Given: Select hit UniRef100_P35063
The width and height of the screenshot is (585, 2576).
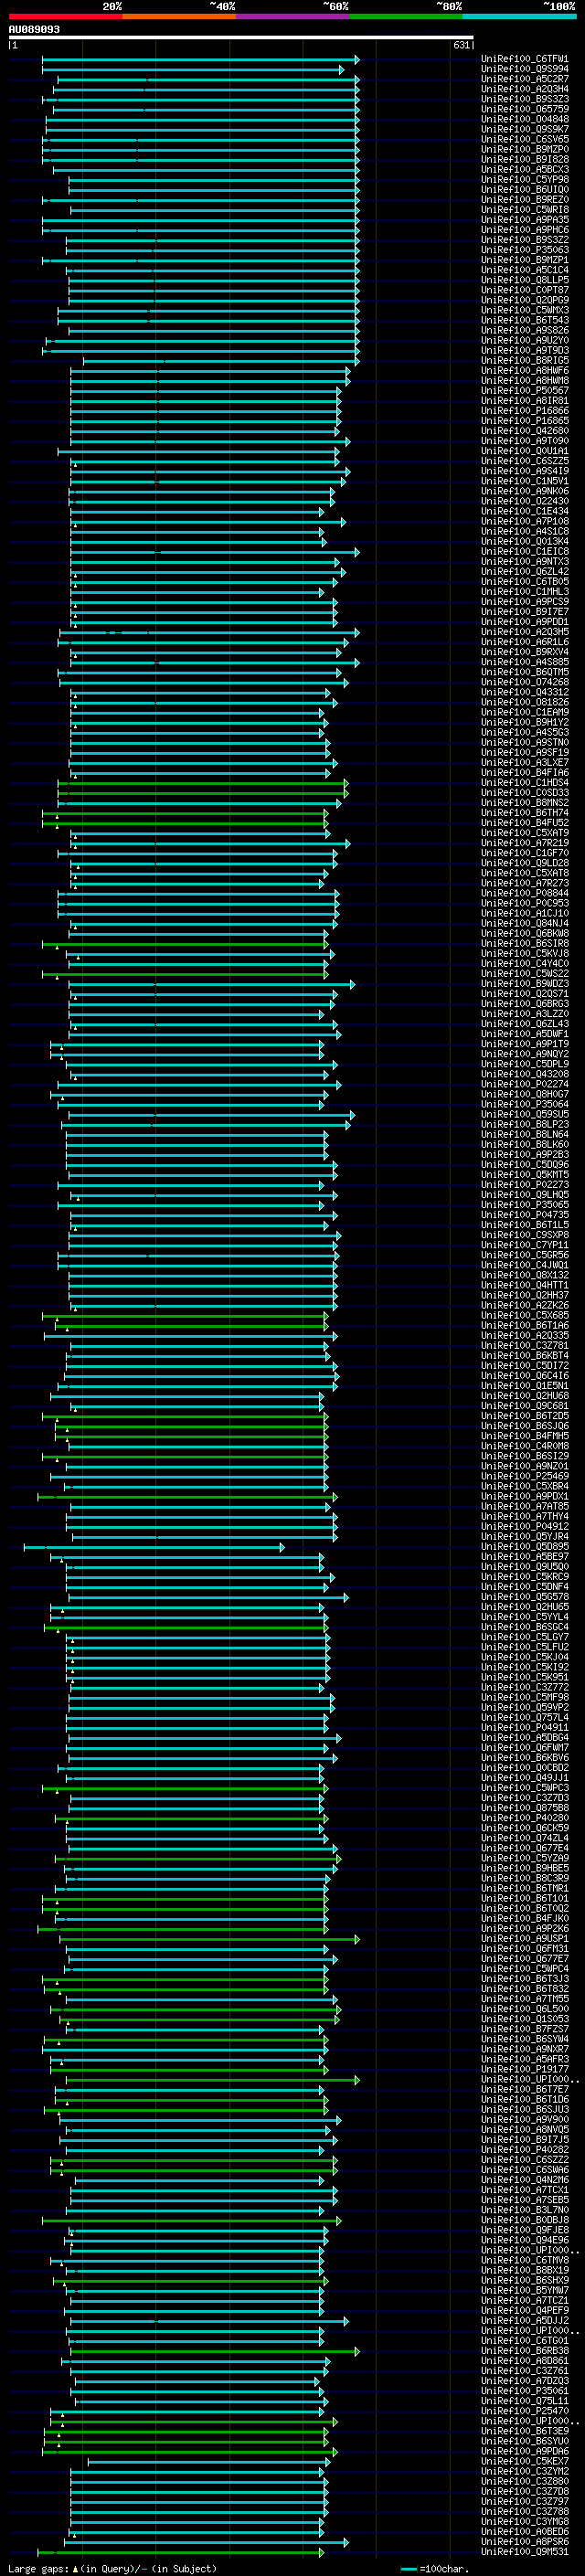Looking at the screenshot, I should (525, 250).
